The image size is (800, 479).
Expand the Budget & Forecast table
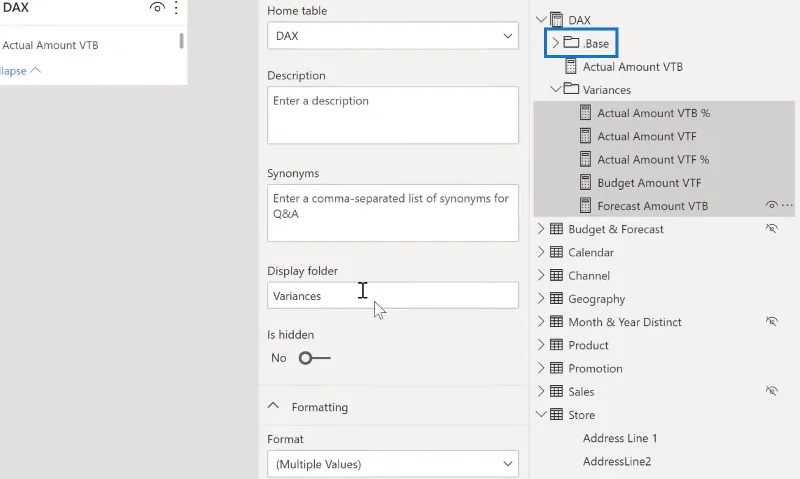(541, 229)
